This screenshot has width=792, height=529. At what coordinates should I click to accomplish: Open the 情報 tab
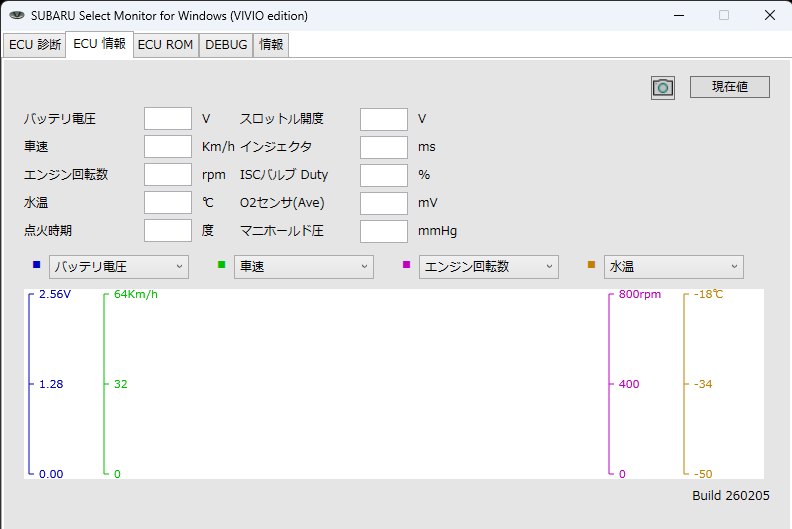click(270, 45)
